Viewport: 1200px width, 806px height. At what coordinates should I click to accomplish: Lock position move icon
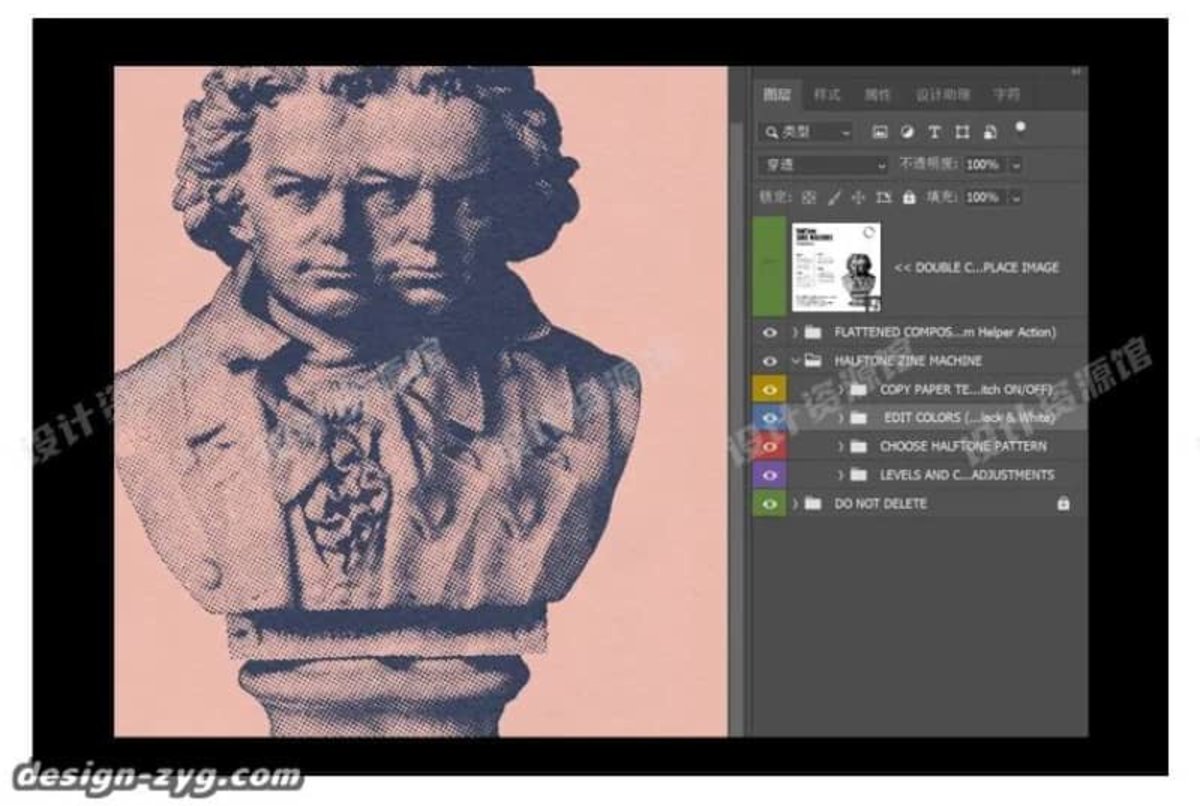tap(859, 197)
